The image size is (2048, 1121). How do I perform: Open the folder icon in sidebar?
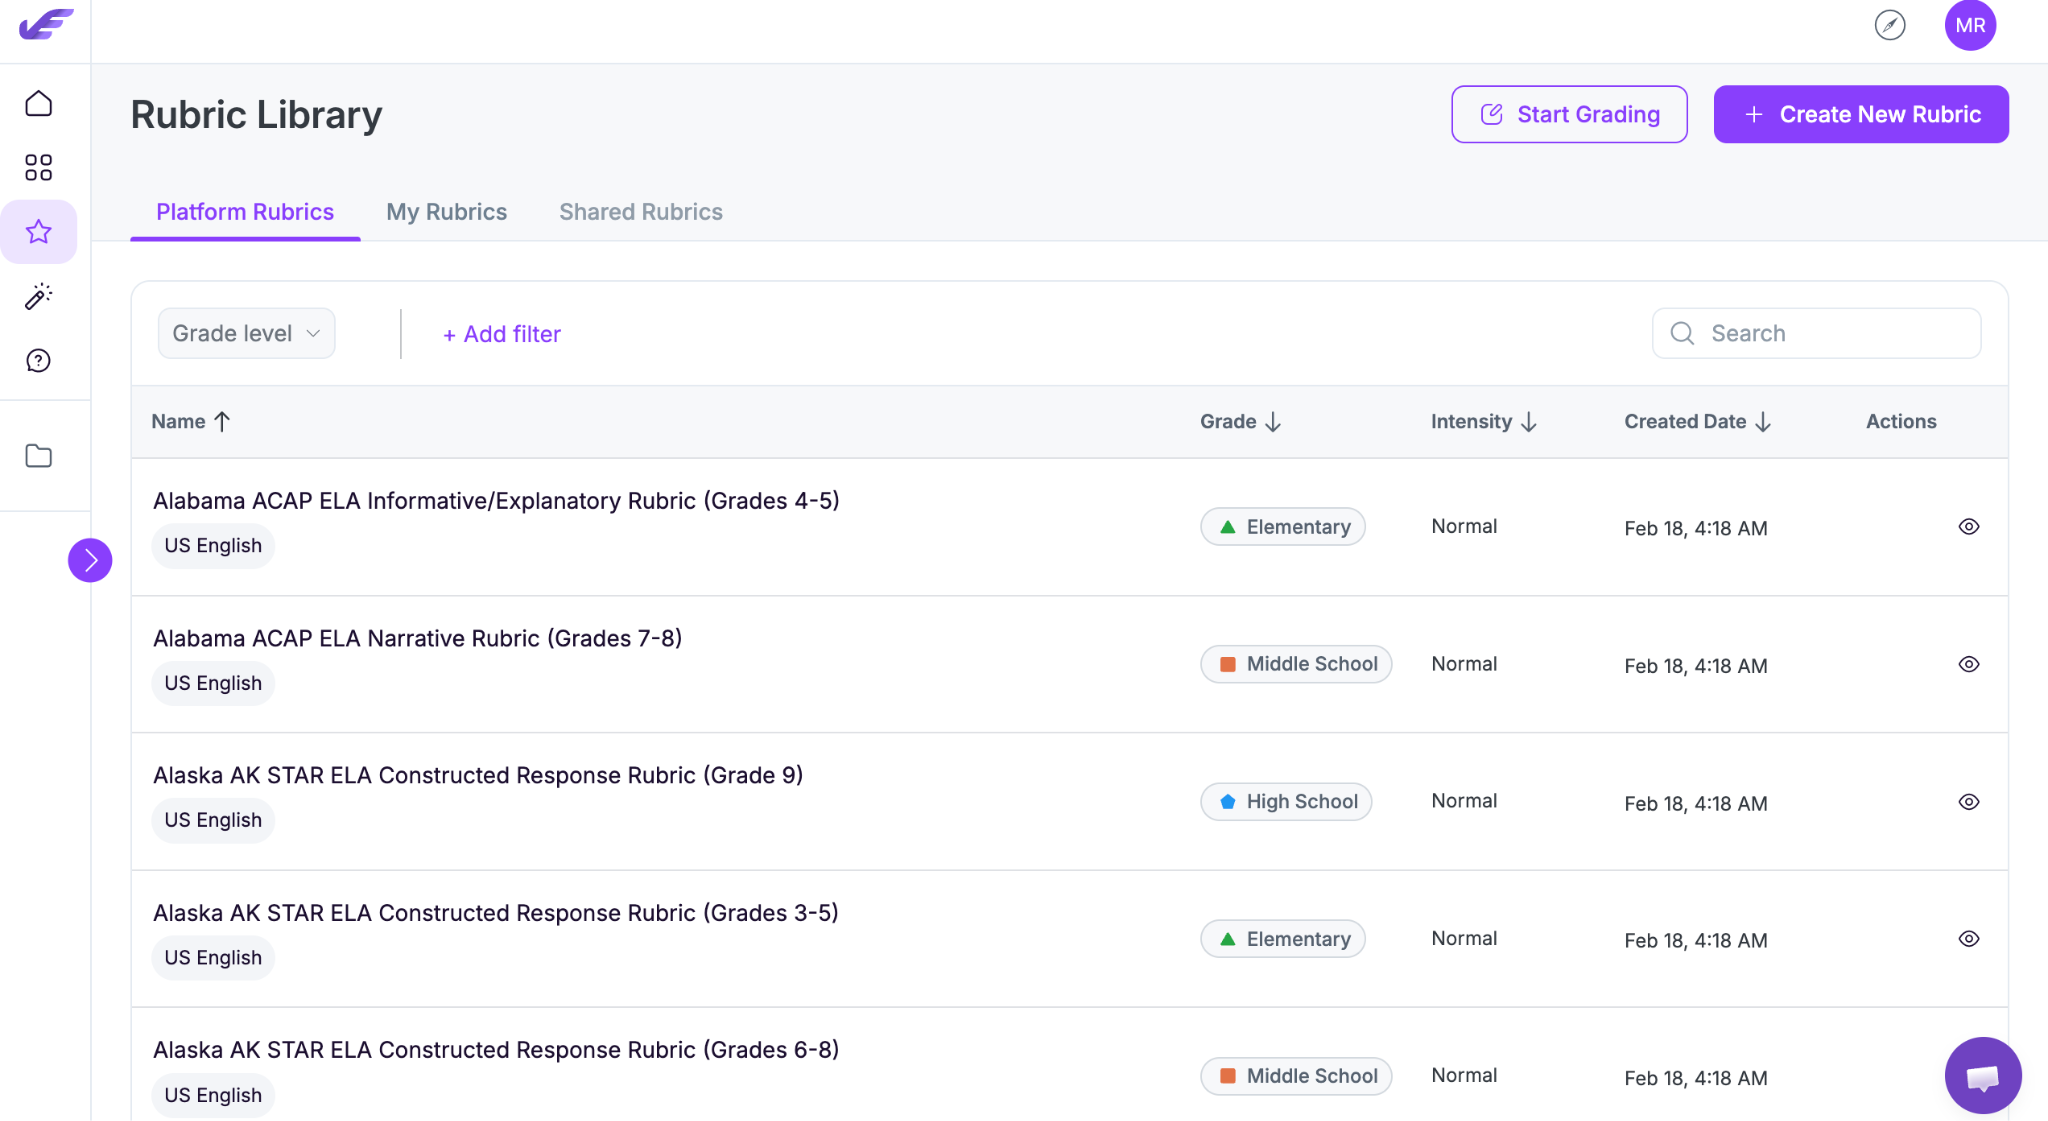click(38, 456)
